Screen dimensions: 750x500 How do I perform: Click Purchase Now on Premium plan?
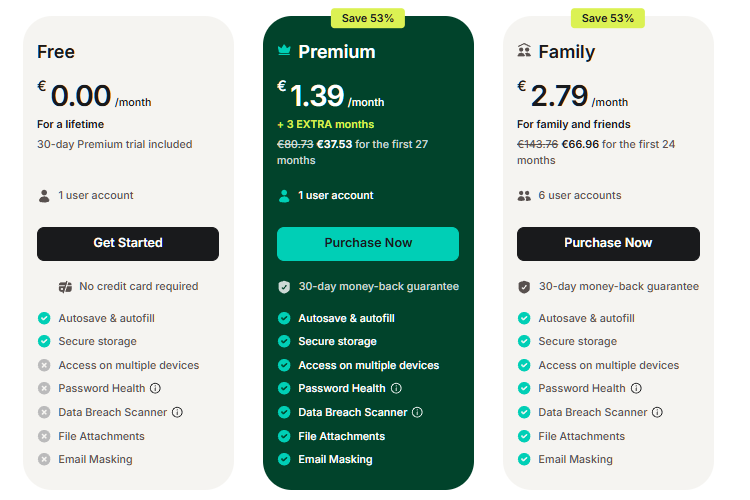point(368,244)
